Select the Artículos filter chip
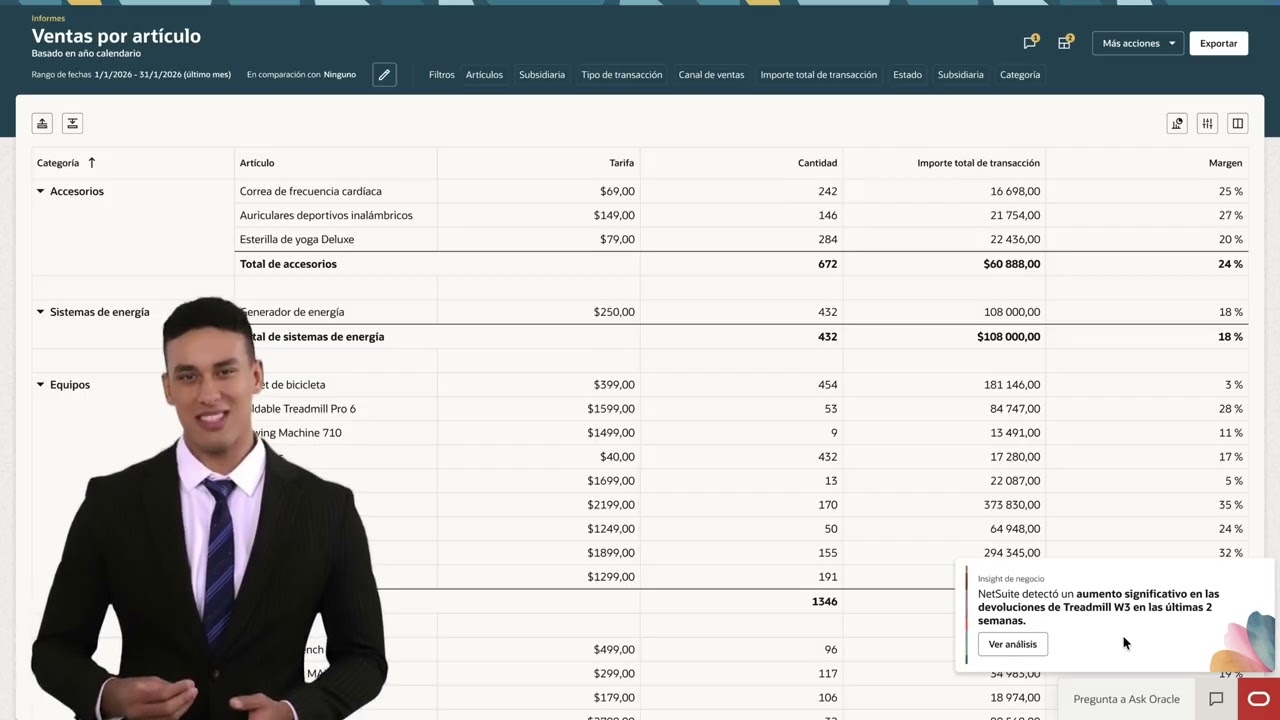Screen dimensions: 1280x720 pyautogui.click(x=484, y=75)
